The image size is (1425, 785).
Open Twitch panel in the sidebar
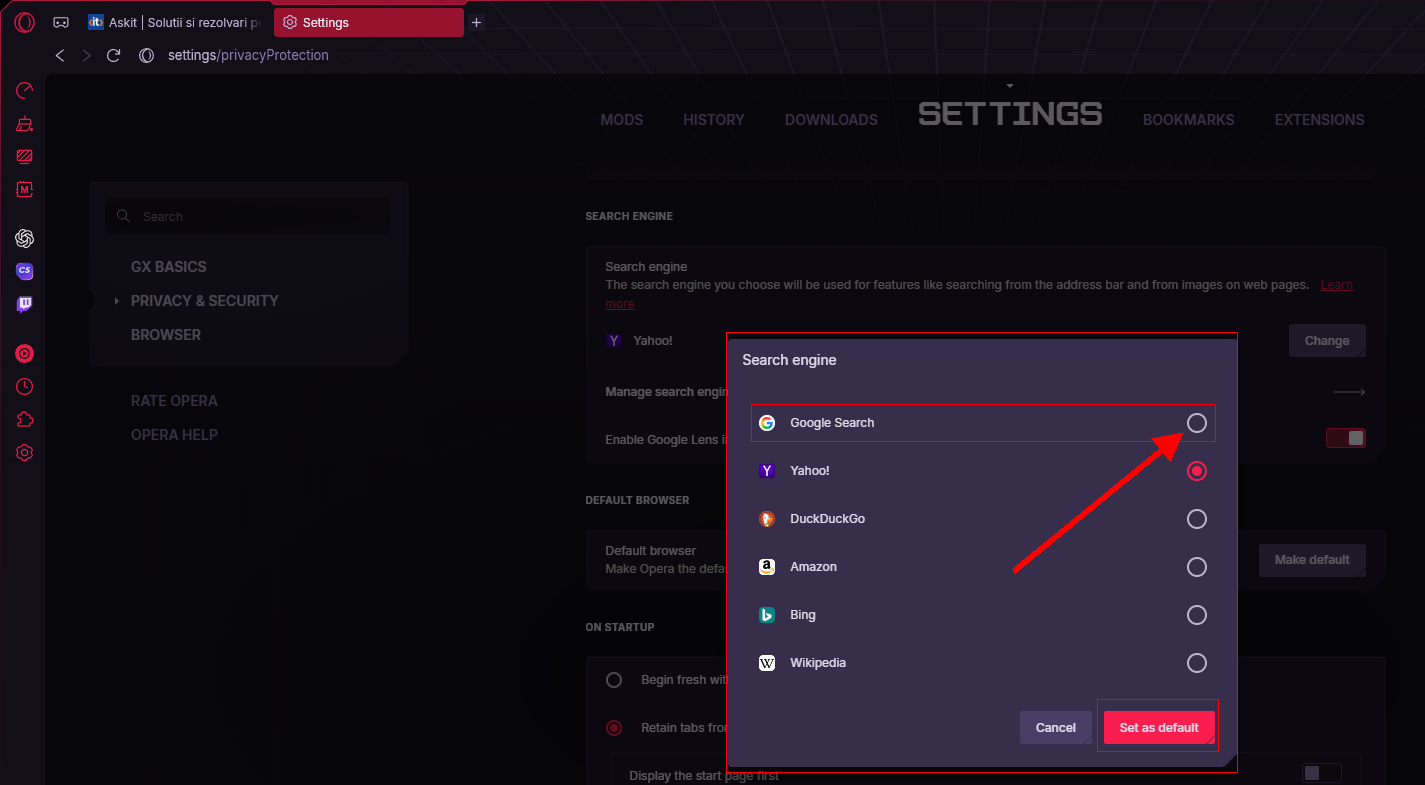click(x=25, y=305)
